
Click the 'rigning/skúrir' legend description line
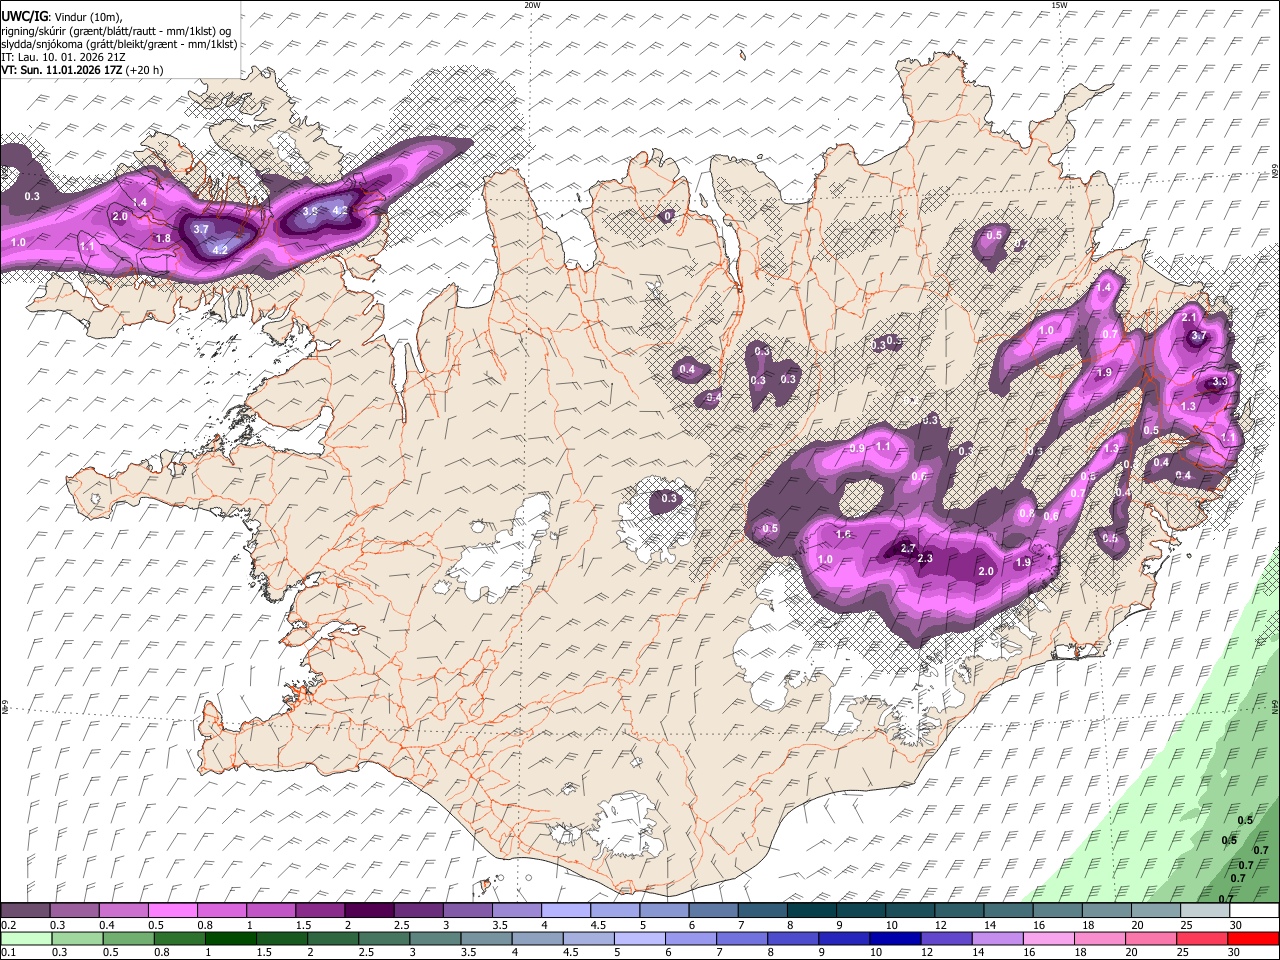point(116,31)
